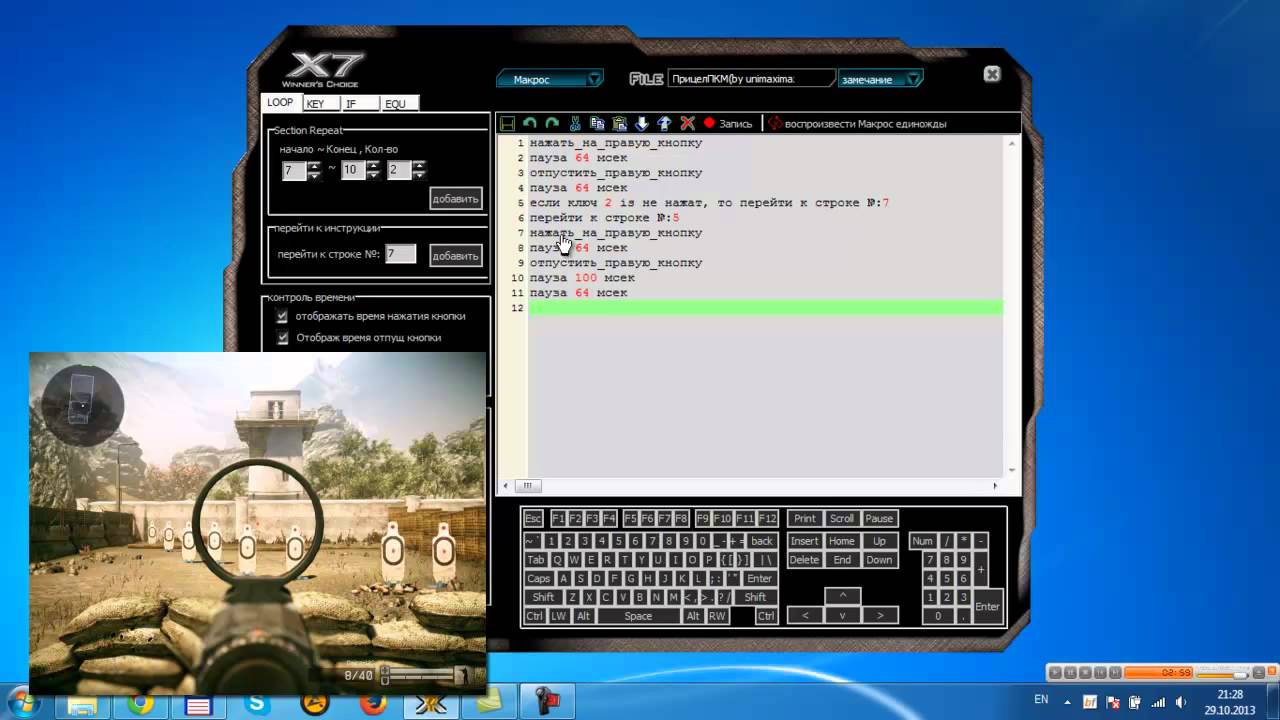1280x720 pixels.
Task: Play macro once via воспроизвести Макрос единожды
Action: (857, 124)
